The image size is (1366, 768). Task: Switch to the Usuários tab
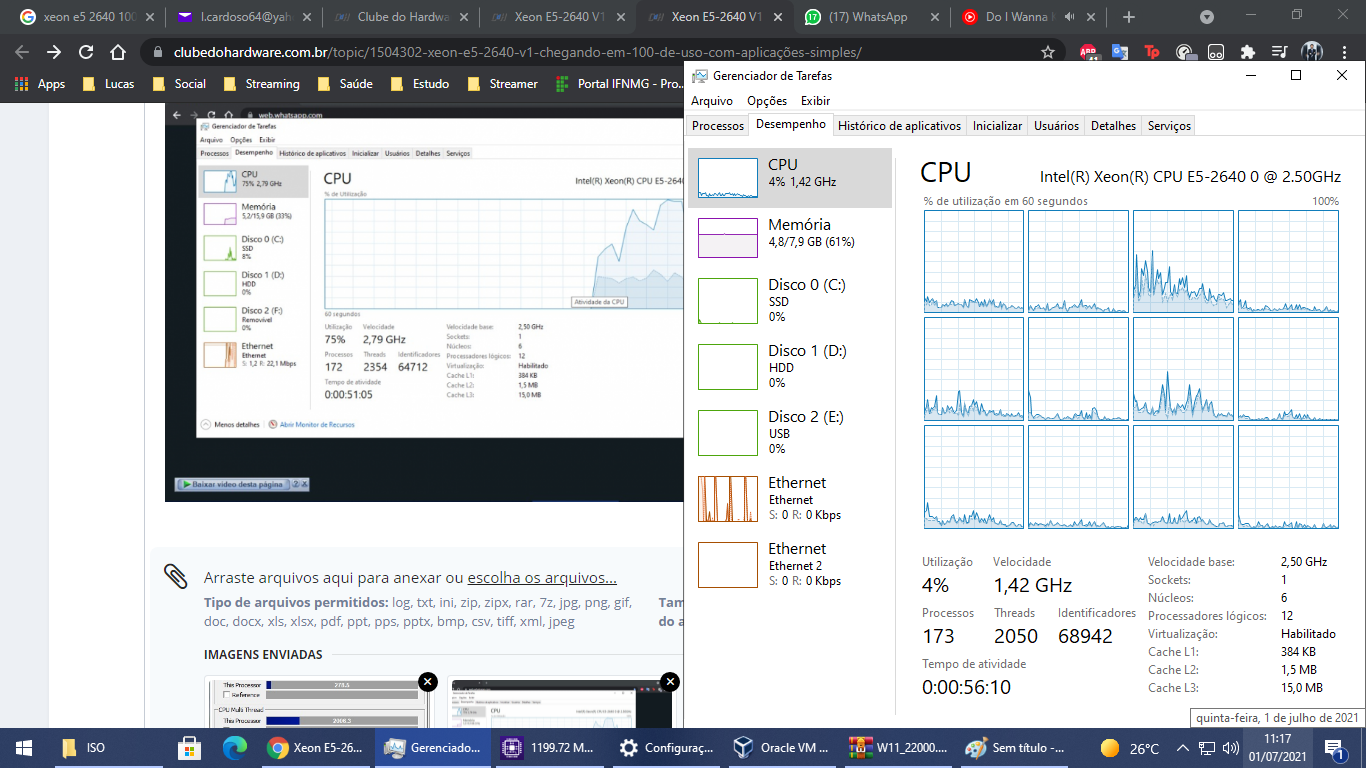coord(1056,126)
